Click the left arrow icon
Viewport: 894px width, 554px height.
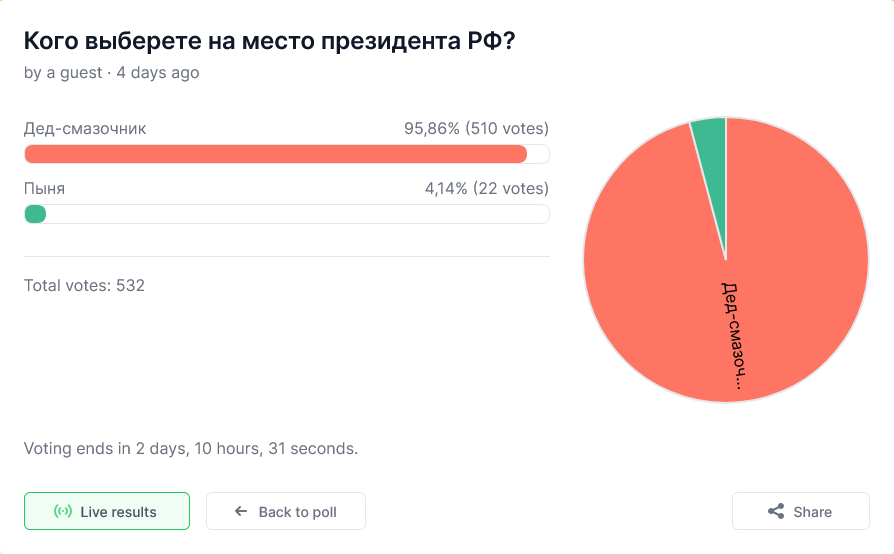coord(241,512)
